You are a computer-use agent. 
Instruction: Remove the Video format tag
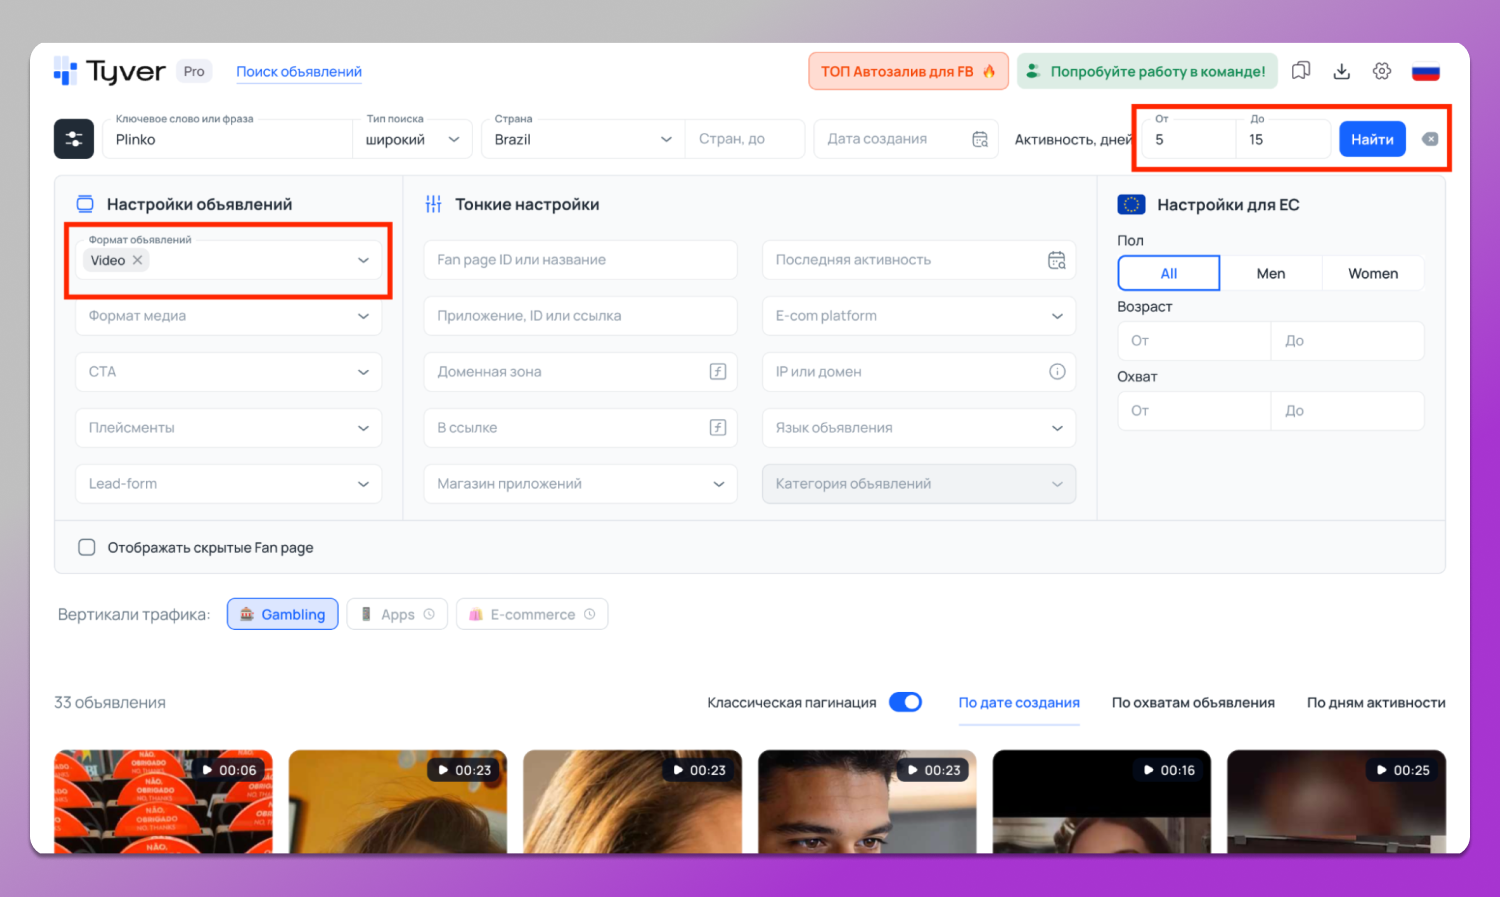click(x=138, y=260)
